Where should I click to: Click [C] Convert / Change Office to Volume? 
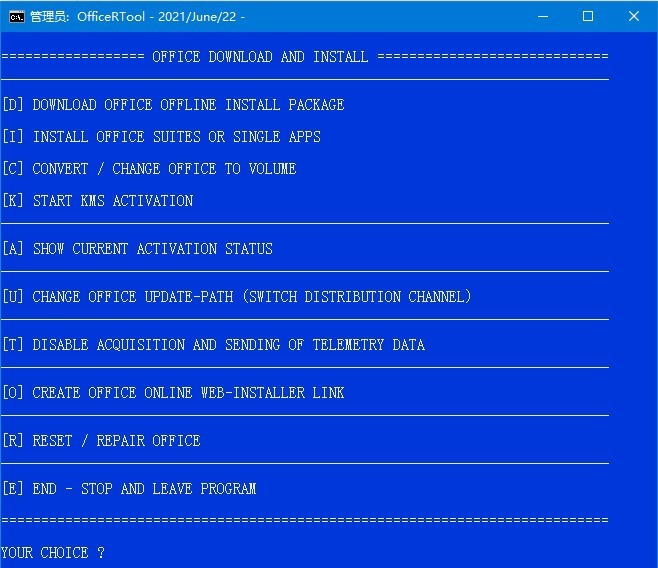(x=149, y=169)
